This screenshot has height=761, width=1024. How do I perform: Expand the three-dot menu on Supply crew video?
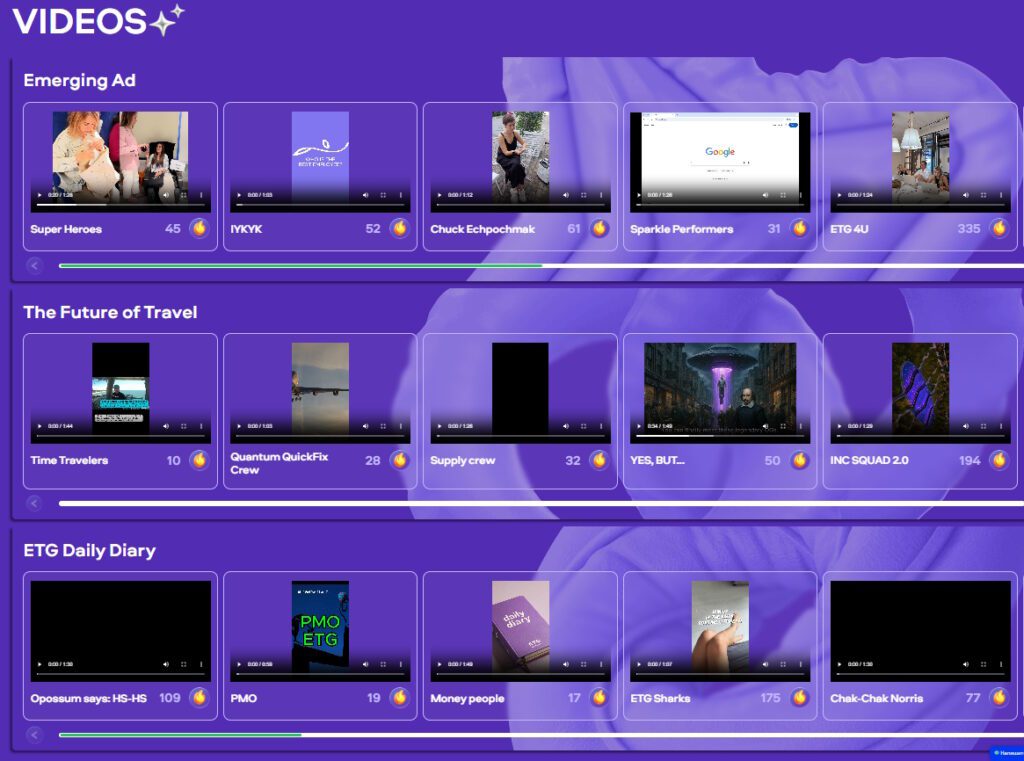tap(602, 427)
